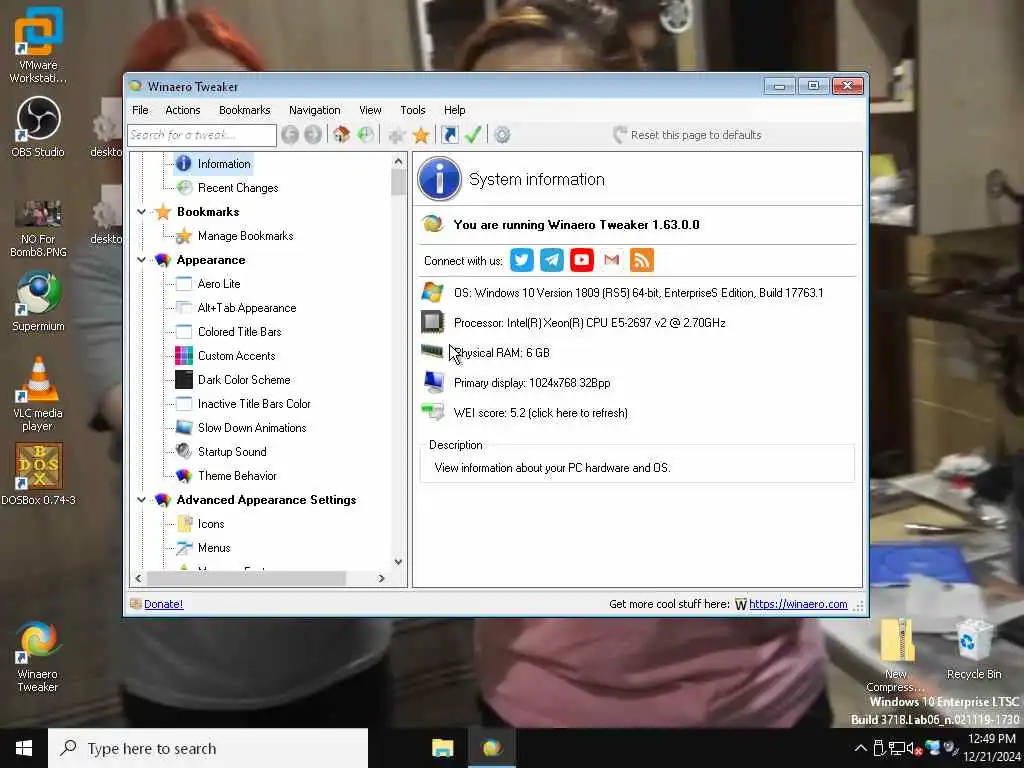The image size is (1024, 768).
Task: Click tree vertical scrollbar down arrow
Action: point(398,562)
